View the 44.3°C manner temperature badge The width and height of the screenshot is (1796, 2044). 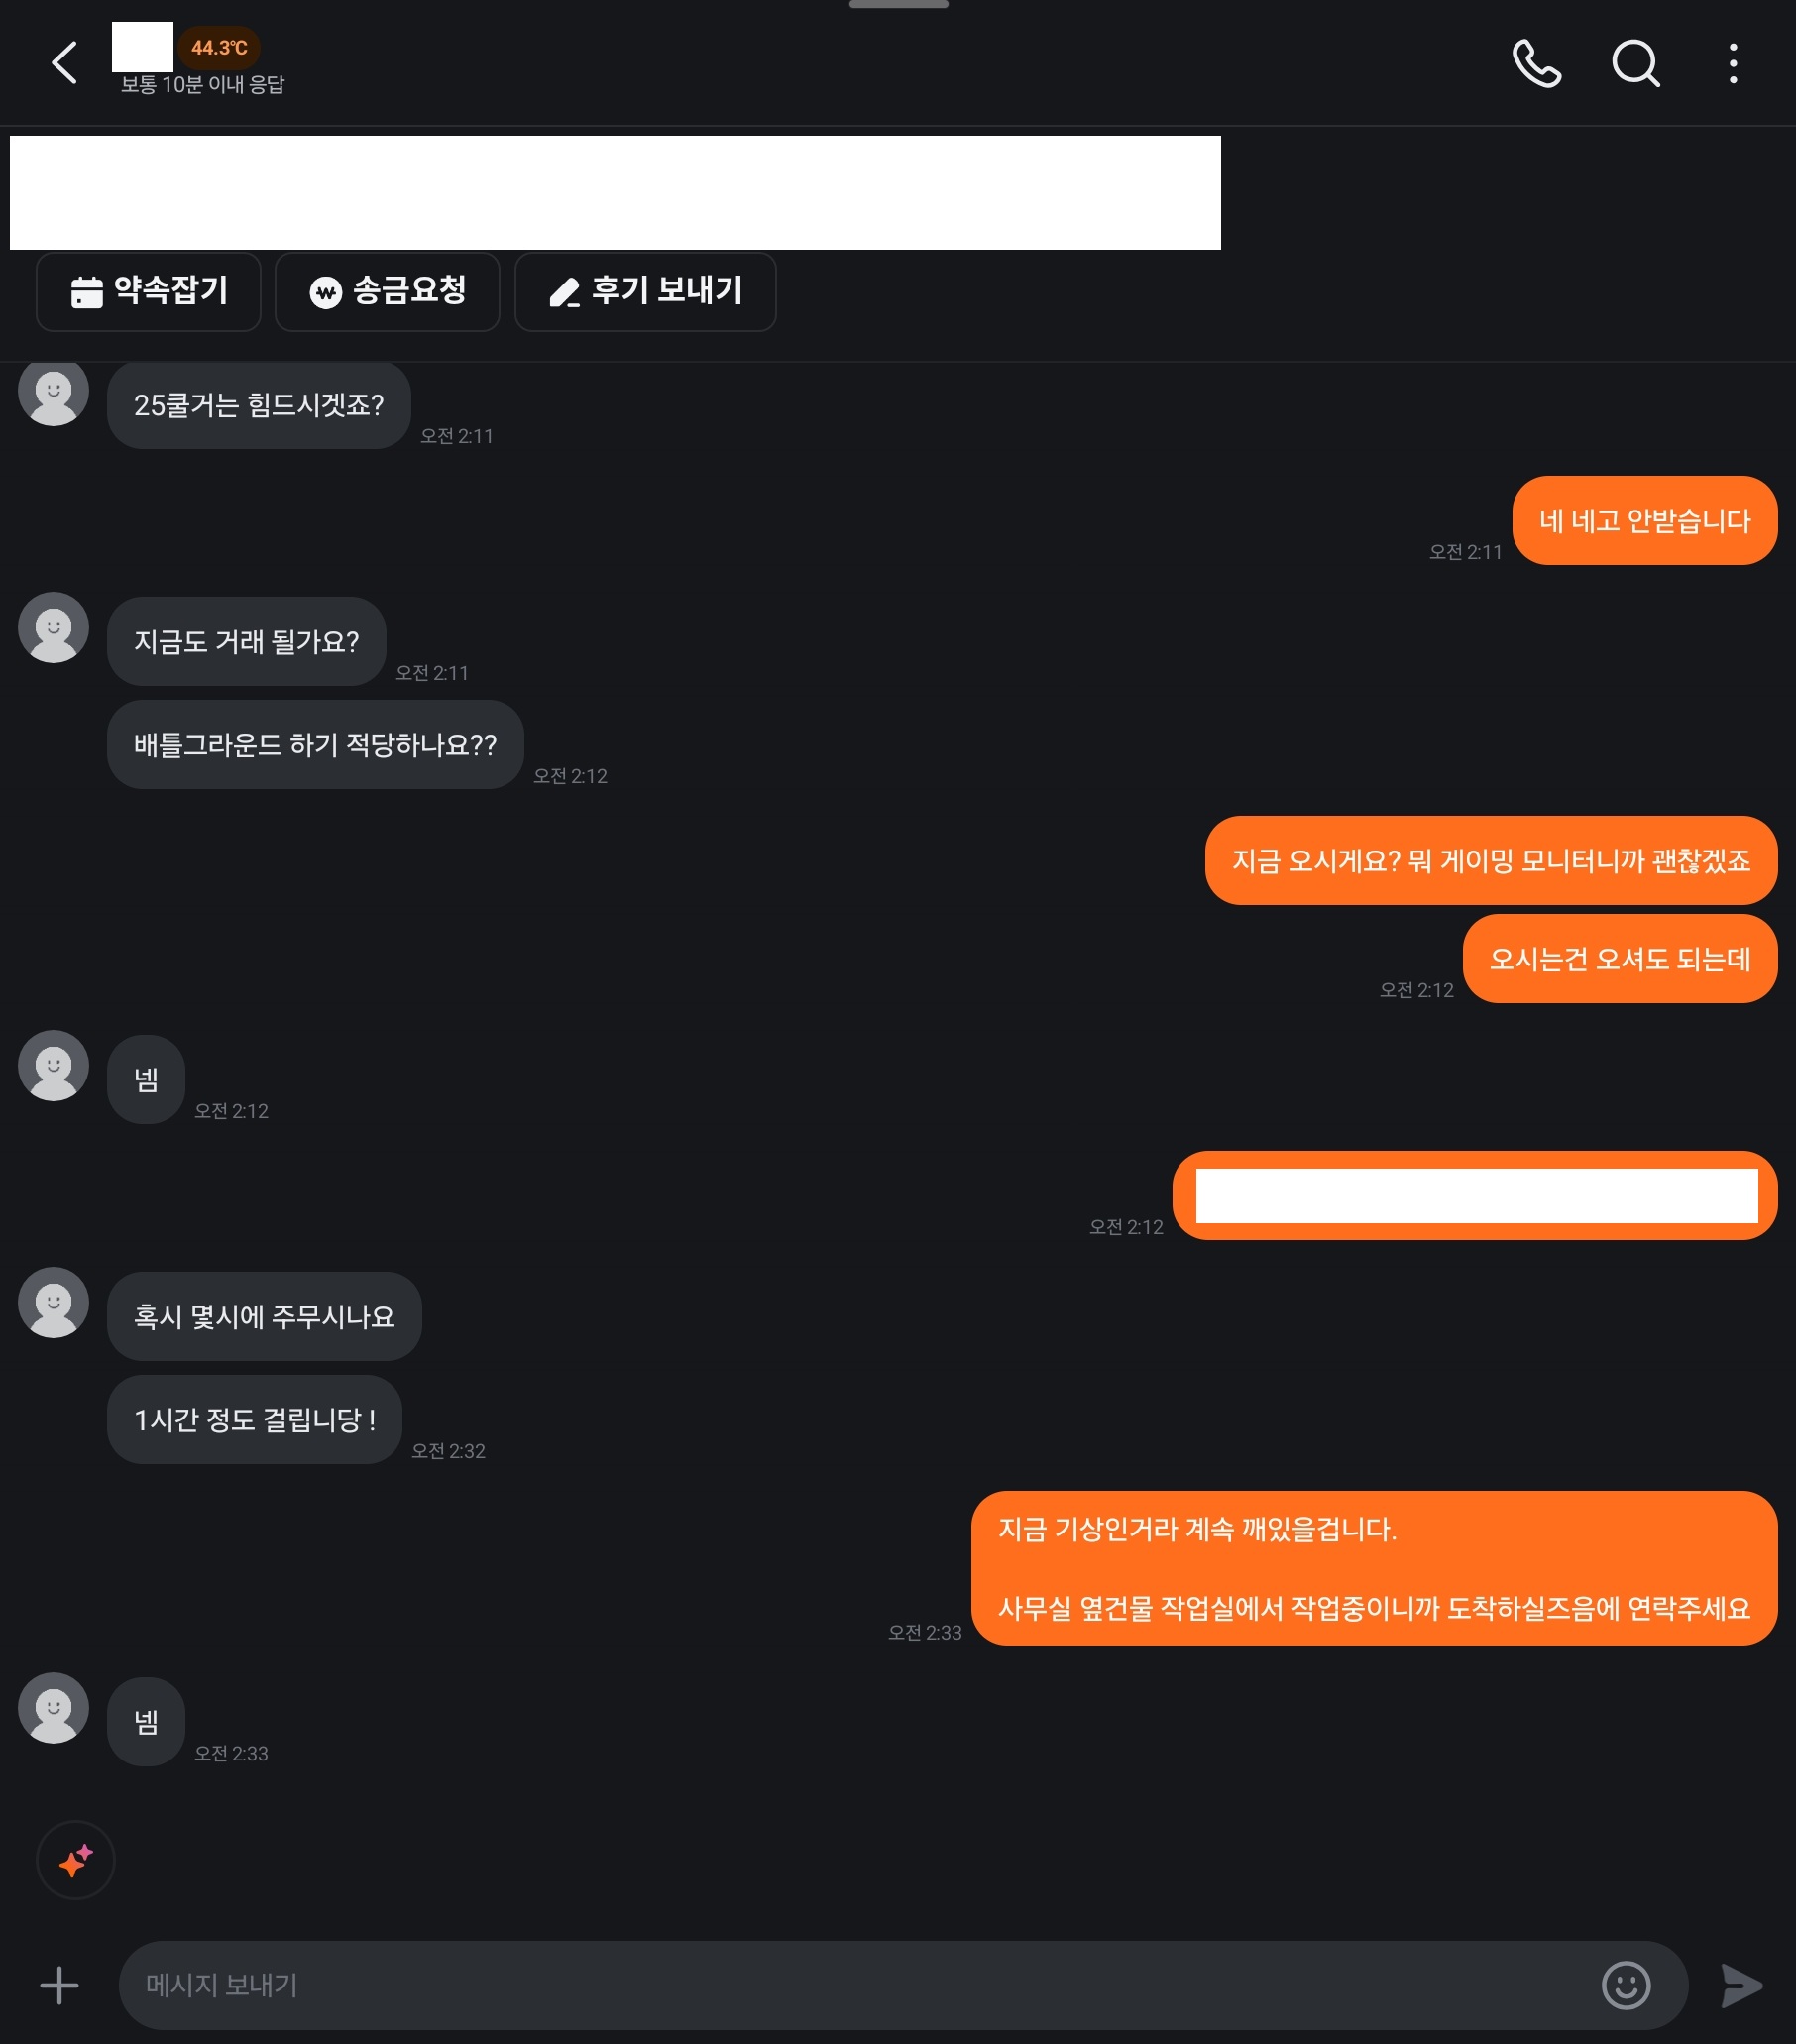click(x=219, y=48)
